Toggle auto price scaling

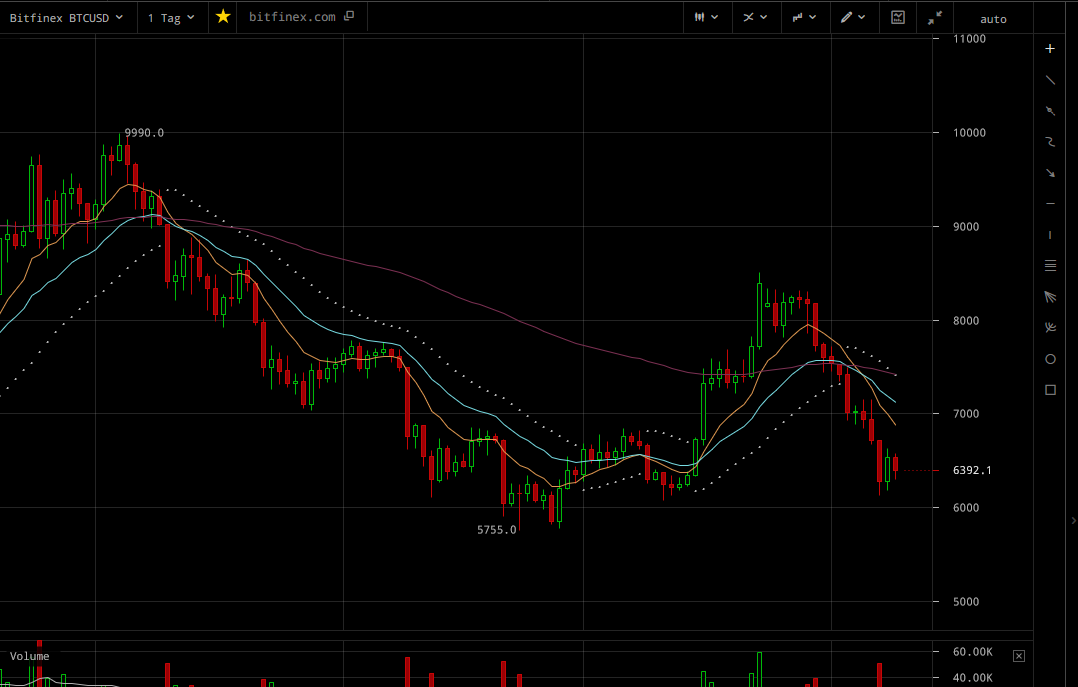(992, 18)
